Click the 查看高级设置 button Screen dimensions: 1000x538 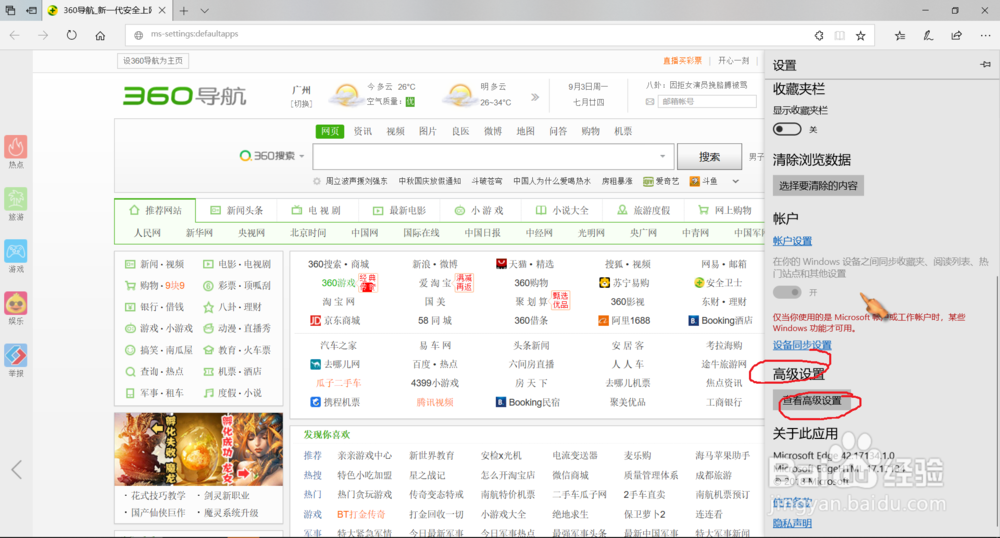(x=812, y=400)
